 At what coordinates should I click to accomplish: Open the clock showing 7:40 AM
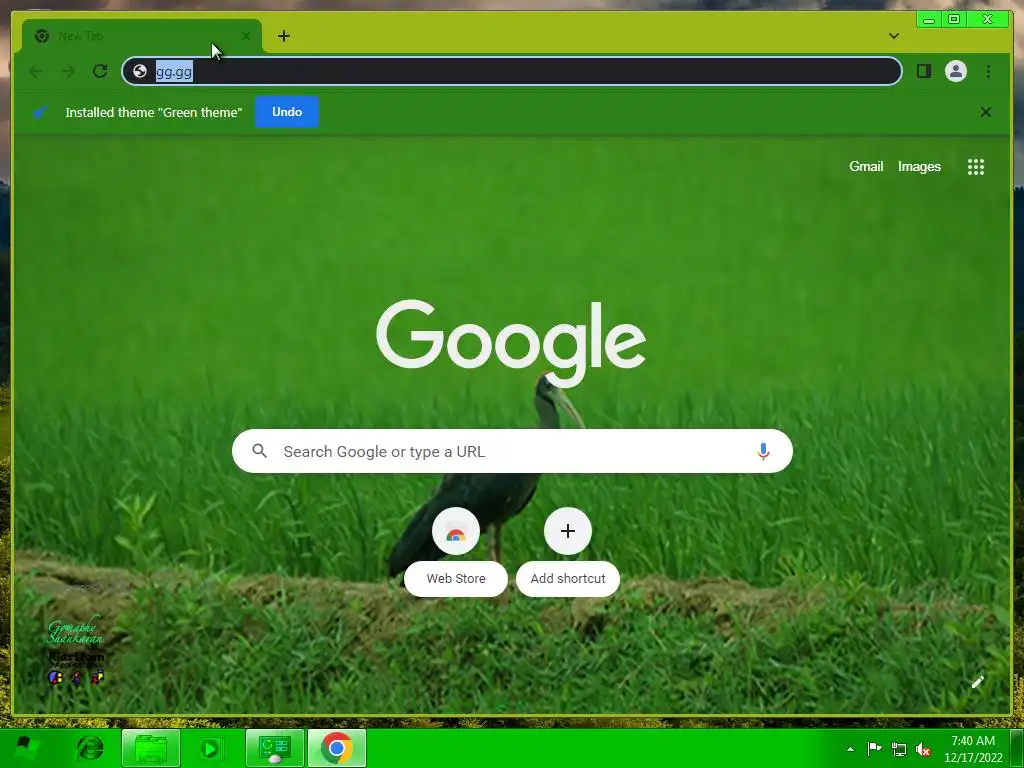coord(973,749)
